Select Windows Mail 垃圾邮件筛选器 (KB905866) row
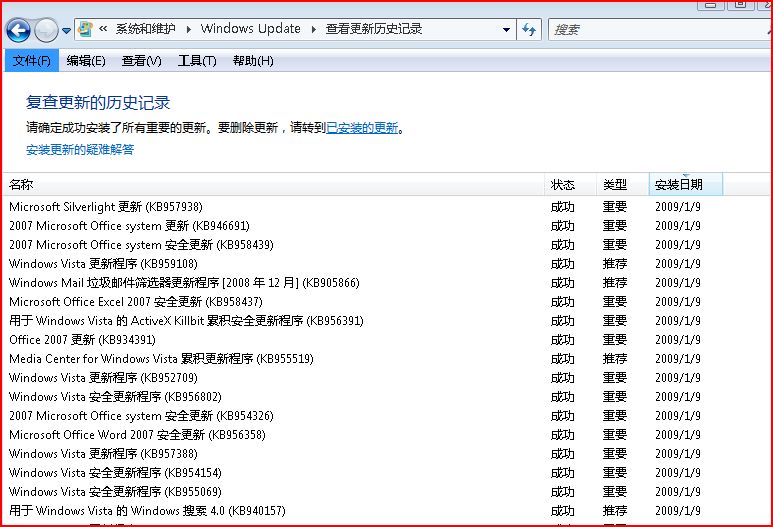Viewport: 773px width, 527px height. (x=386, y=282)
